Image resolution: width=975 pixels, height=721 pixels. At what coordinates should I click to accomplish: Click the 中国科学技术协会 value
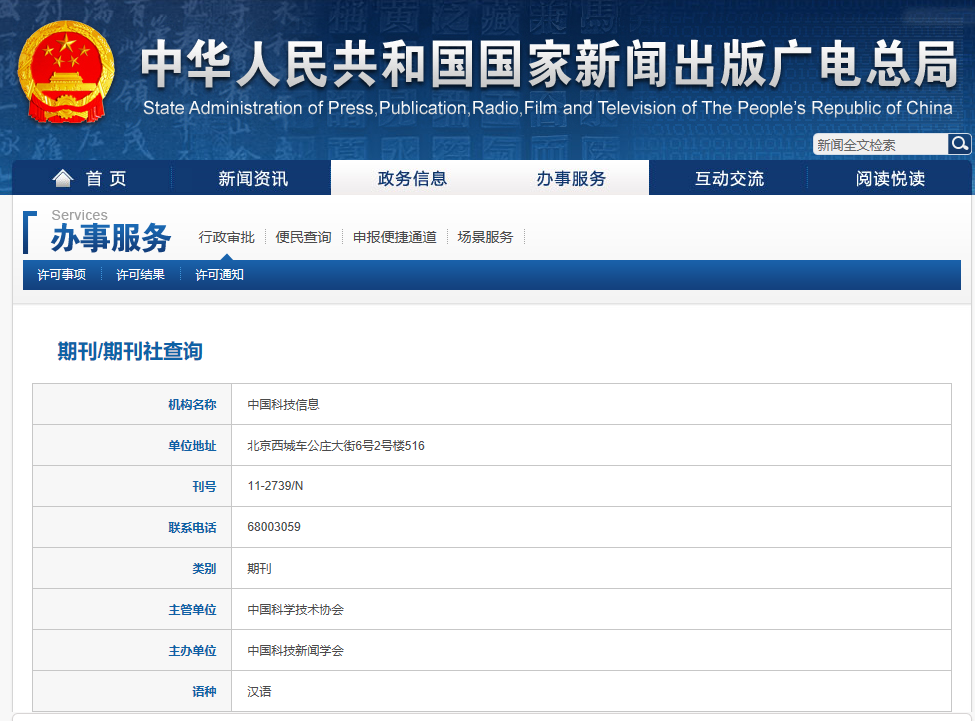click(295, 610)
